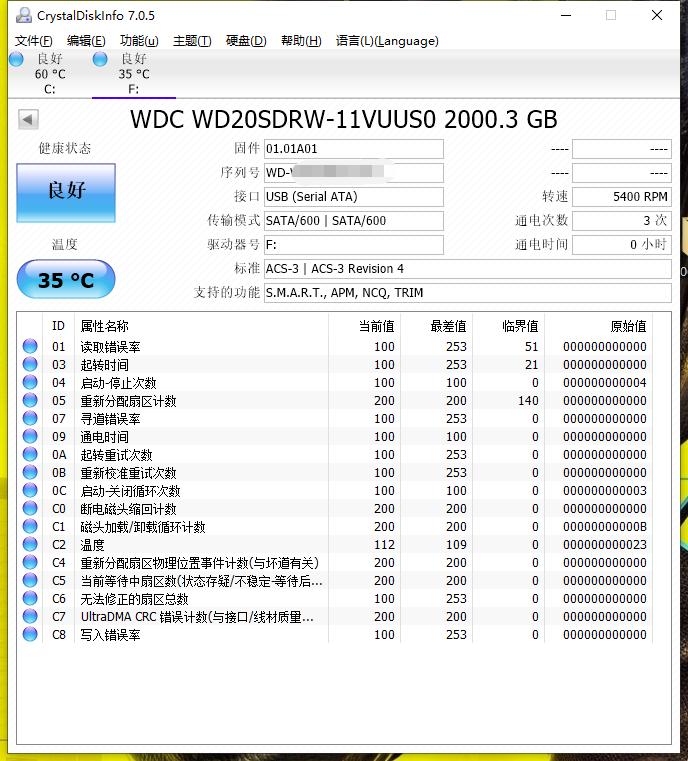The image size is (688, 761).
Task: Click the power on count field 3 次
Action: (x=622, y=220)
